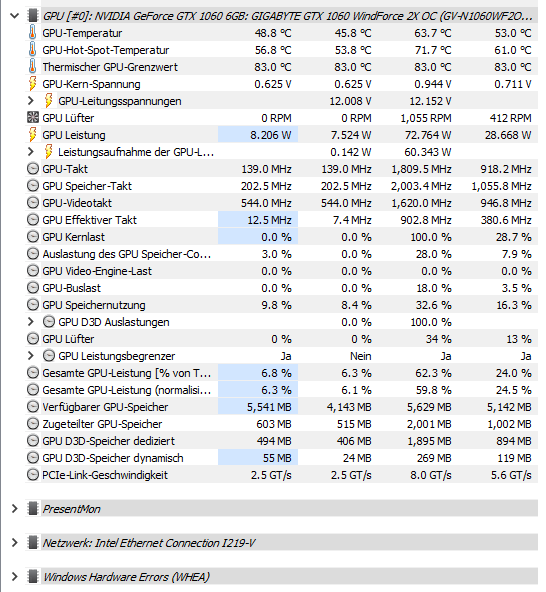Select the GPU-Temperatur row label
The height and width of the screenshot is (592, 546).
coord(82,33)
